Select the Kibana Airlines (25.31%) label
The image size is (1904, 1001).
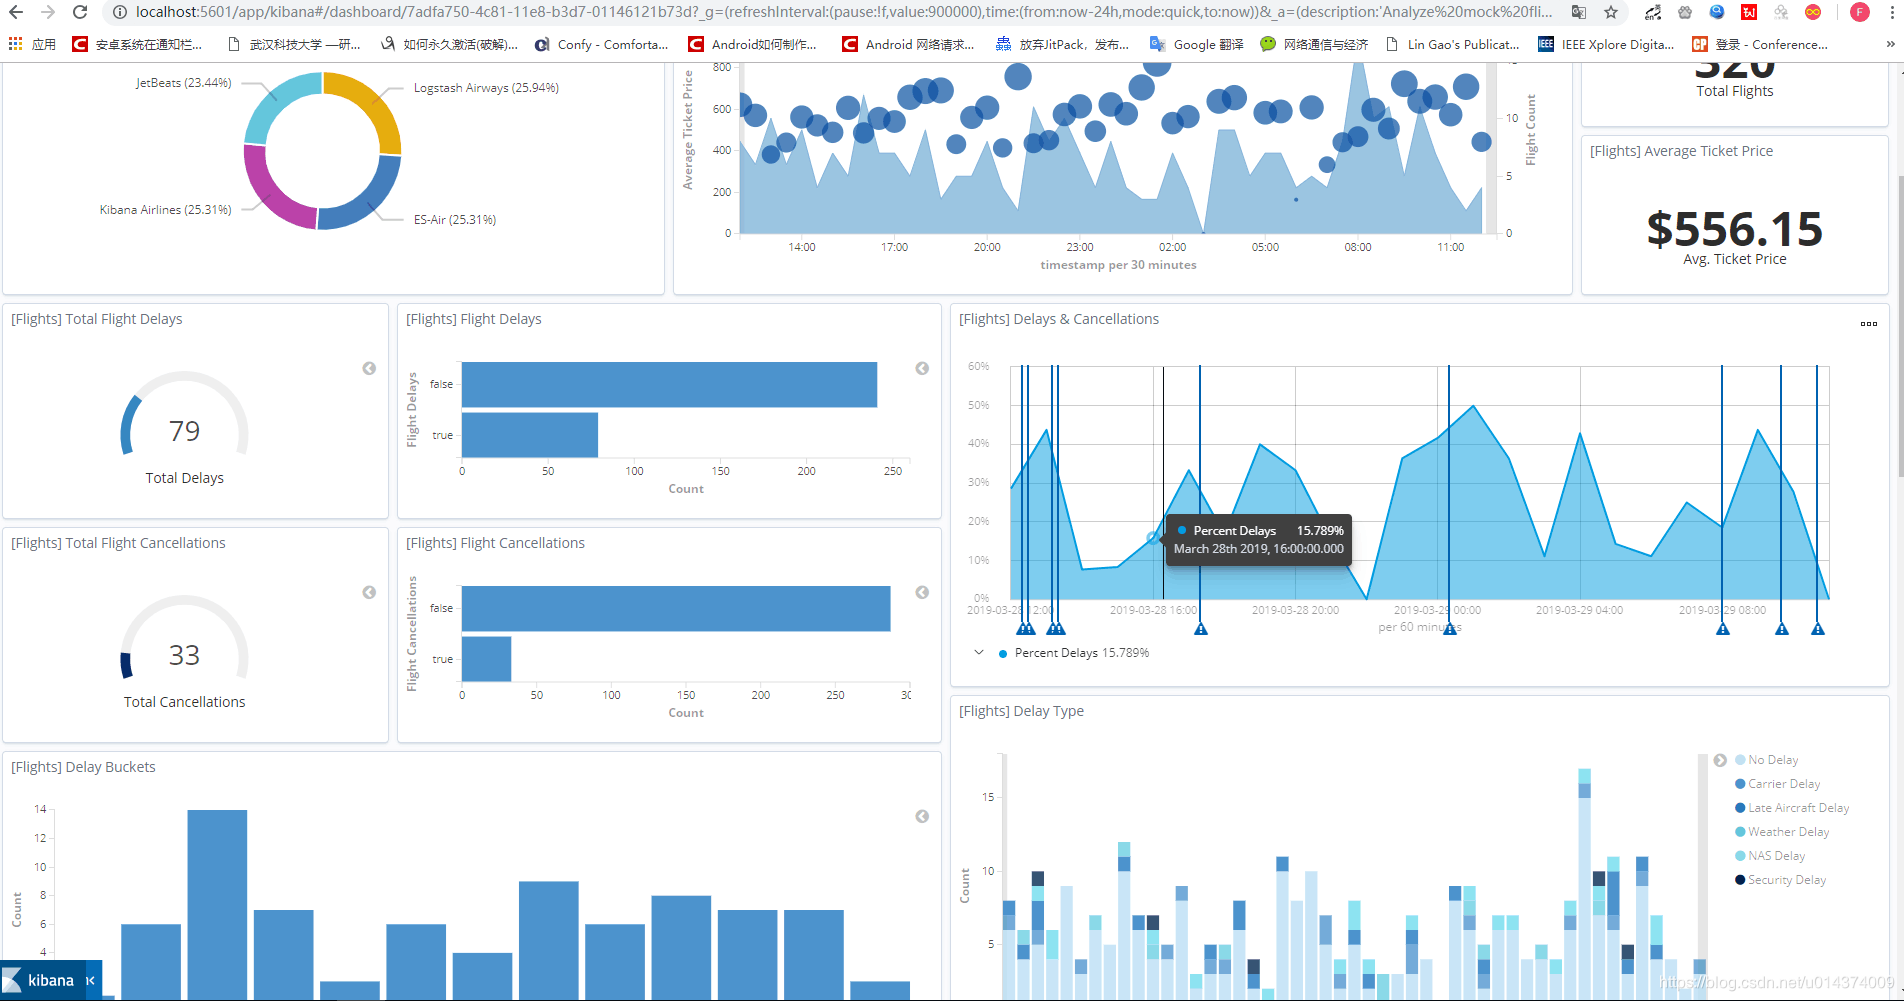pos(165,210)
